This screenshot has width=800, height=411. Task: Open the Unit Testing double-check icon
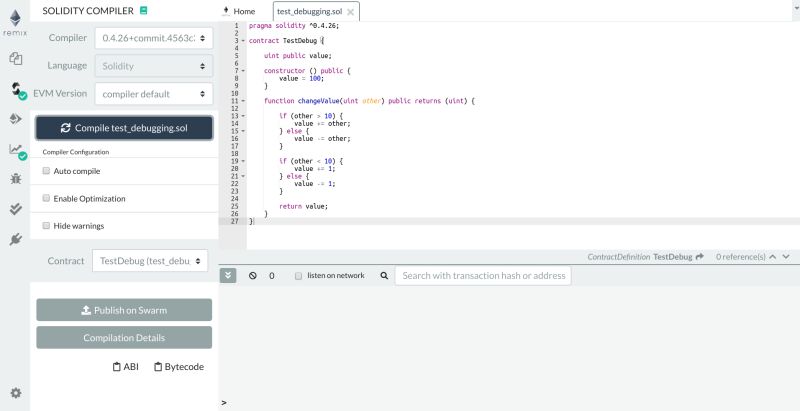click(16, 209)
